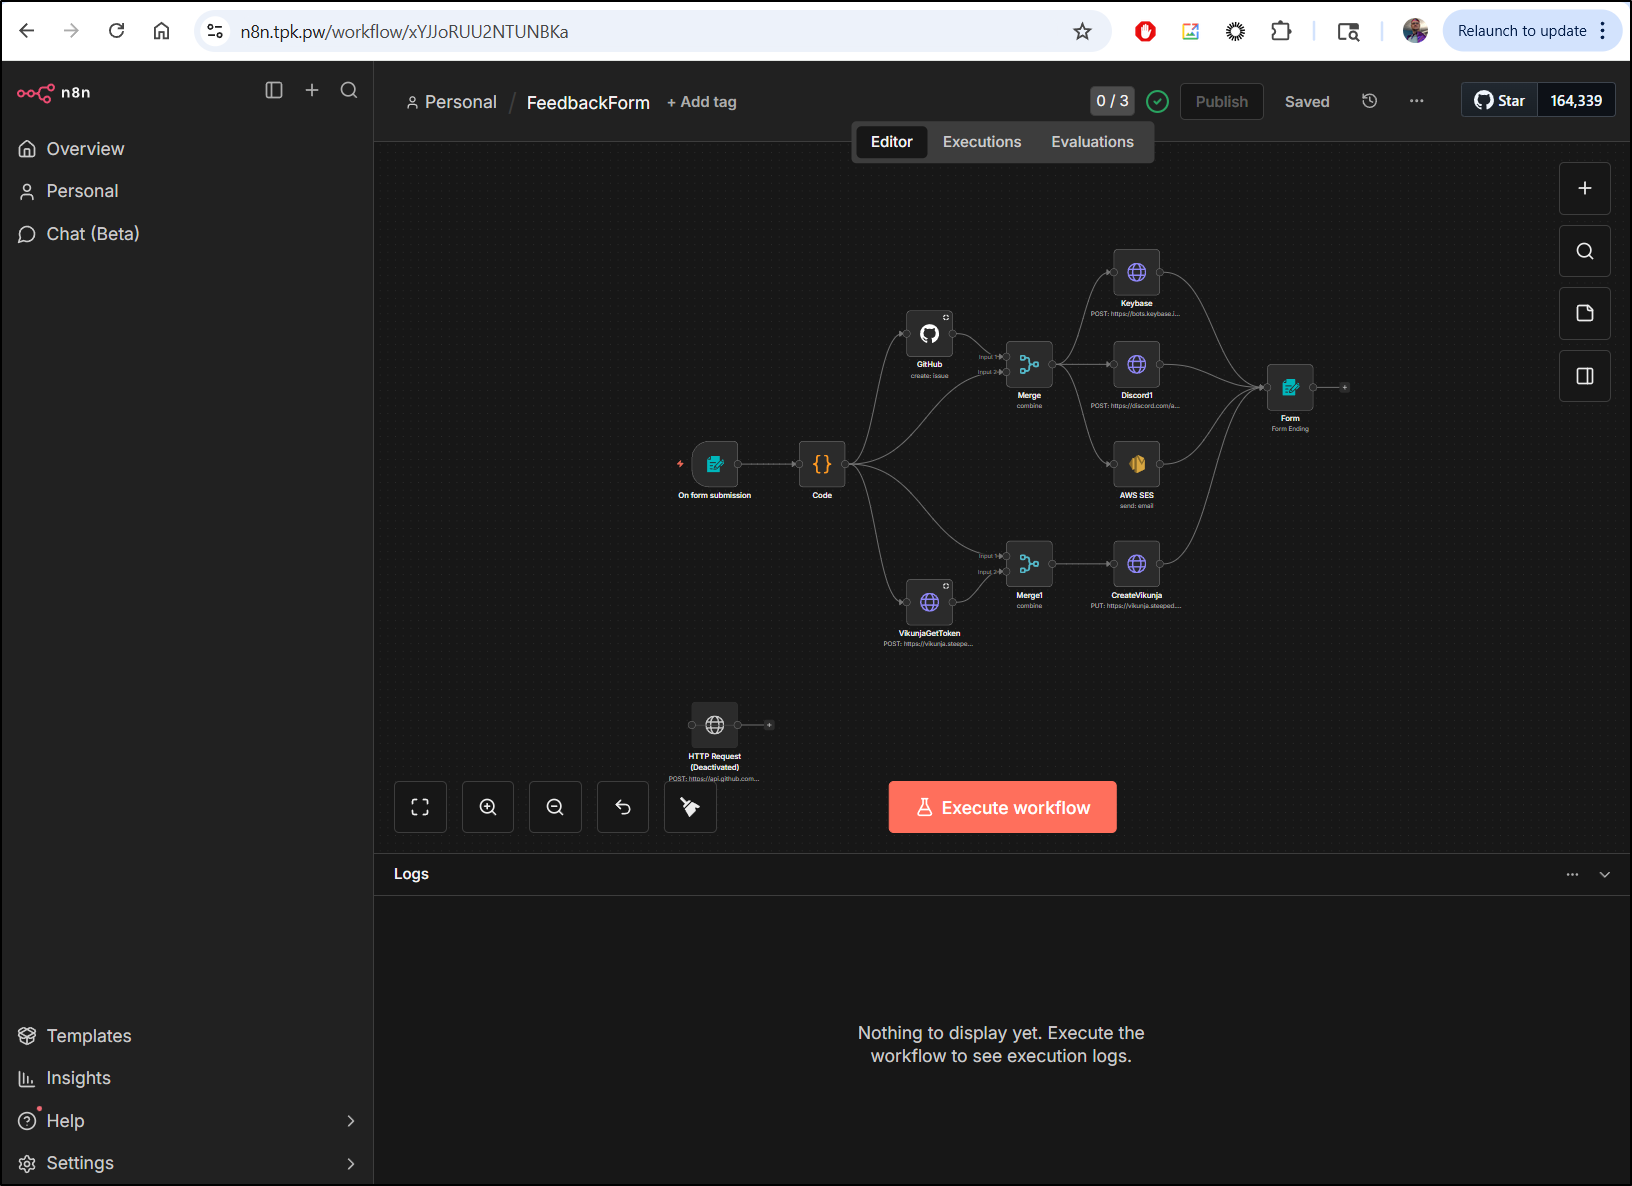Open the workflow three-dot options menu
The height and width of the screenshot is (1186, 1632).
pyautogui.click(x=1416, y=101)
